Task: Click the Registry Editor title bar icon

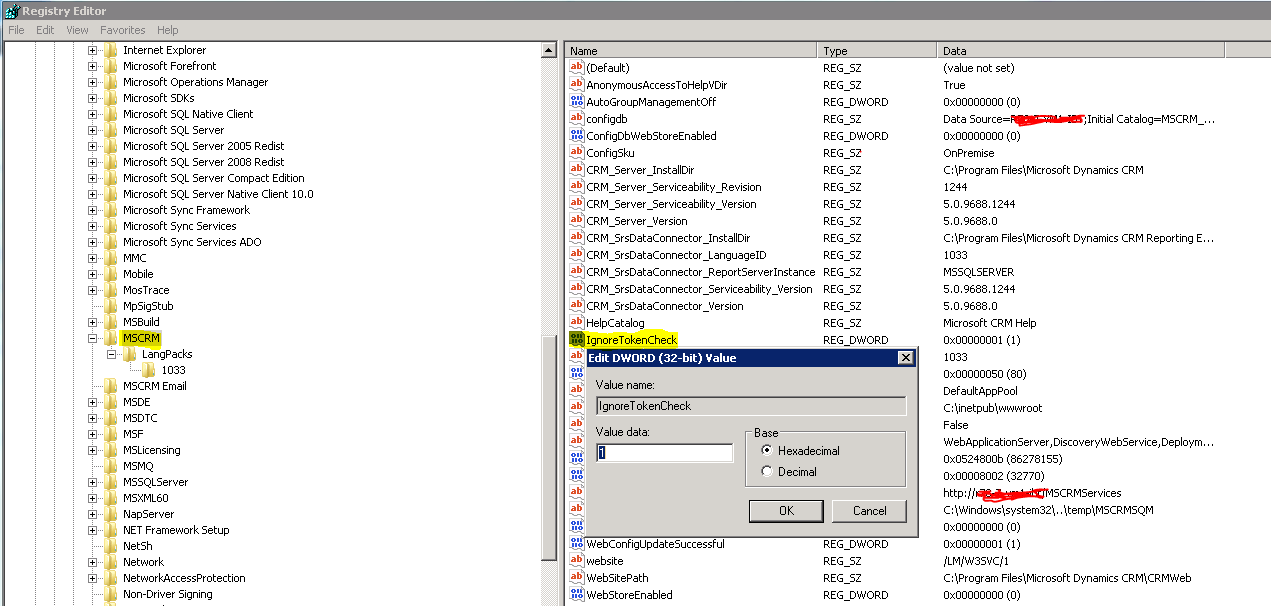Action: (12, 11)
